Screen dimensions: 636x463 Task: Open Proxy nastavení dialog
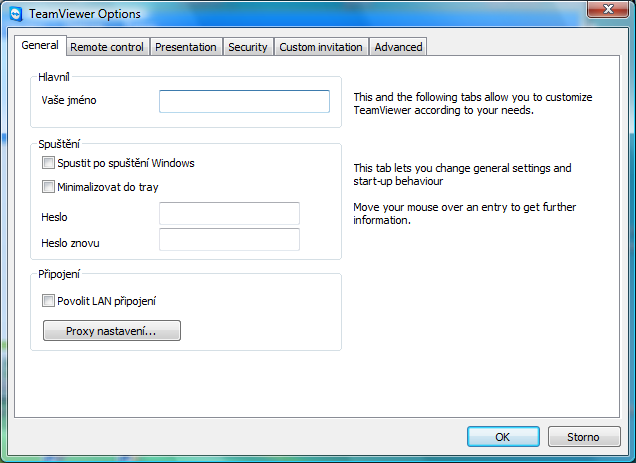click(x=112, y=331)
